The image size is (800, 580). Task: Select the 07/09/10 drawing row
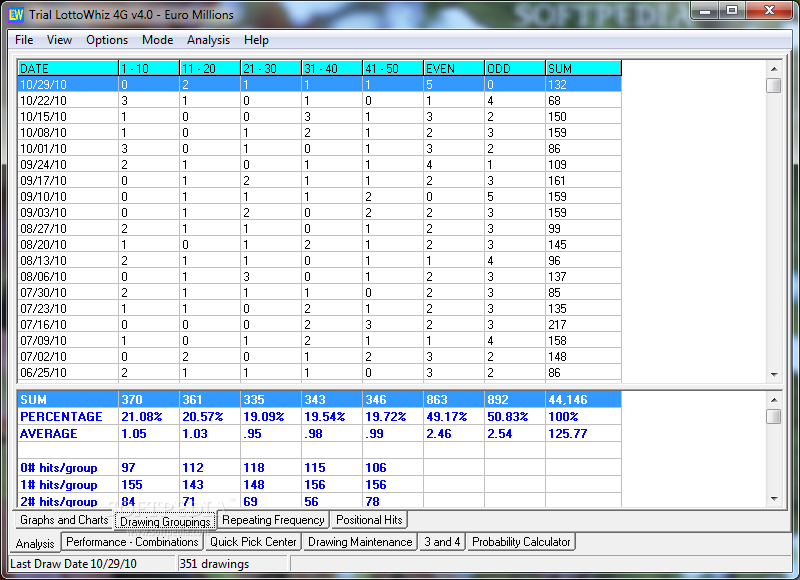coord(319,340)
